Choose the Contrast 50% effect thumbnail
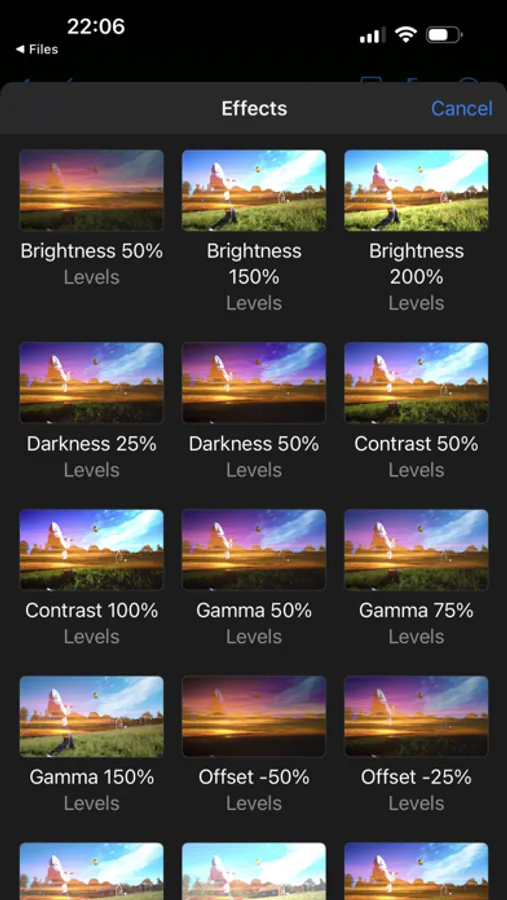 coord(416,383)
